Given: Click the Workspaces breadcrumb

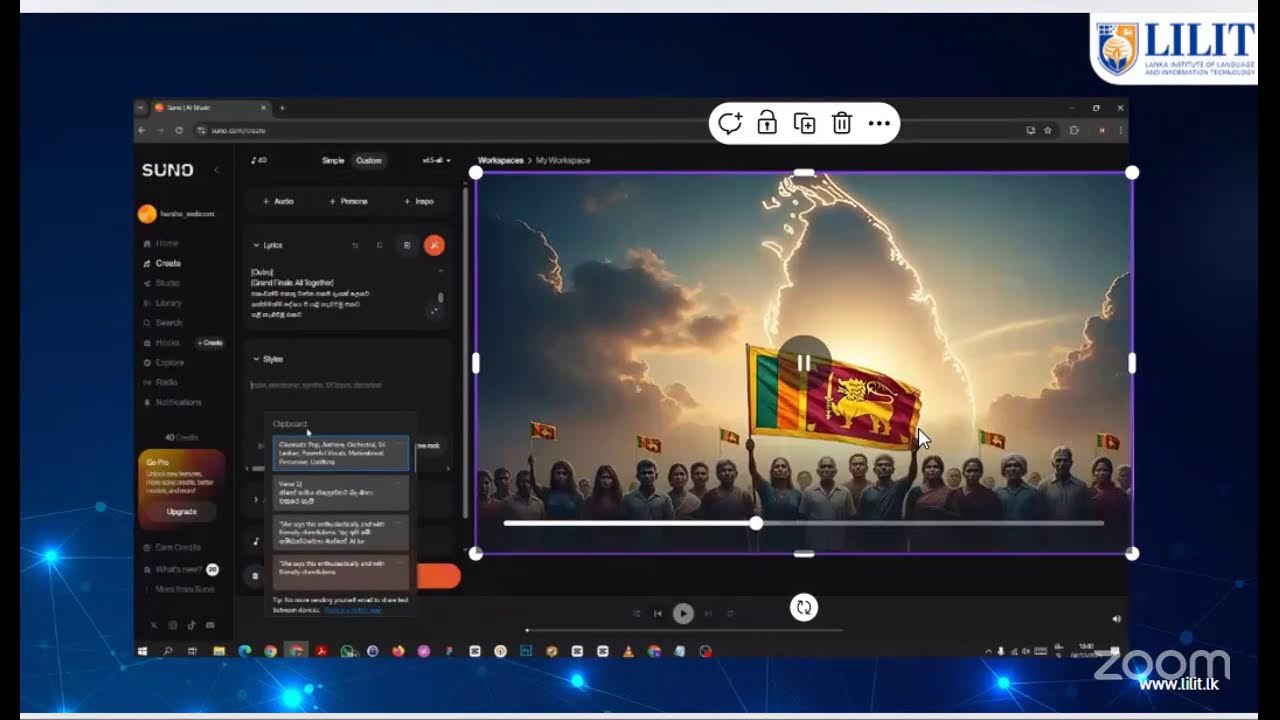Looking at the screenshot, I should click(500, 161).
